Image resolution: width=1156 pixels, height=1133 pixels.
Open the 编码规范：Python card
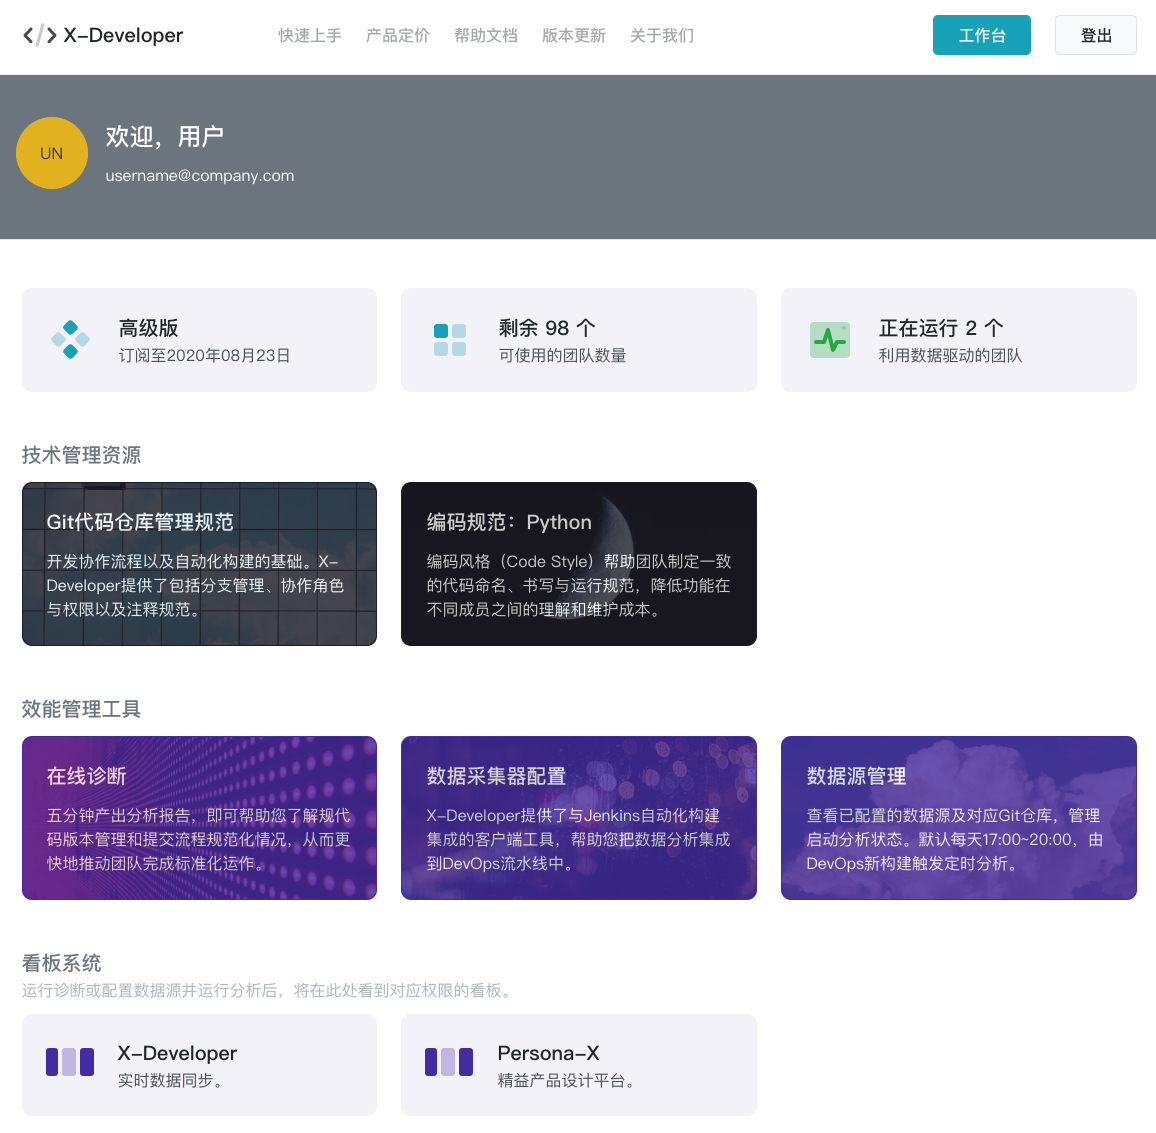578,563
